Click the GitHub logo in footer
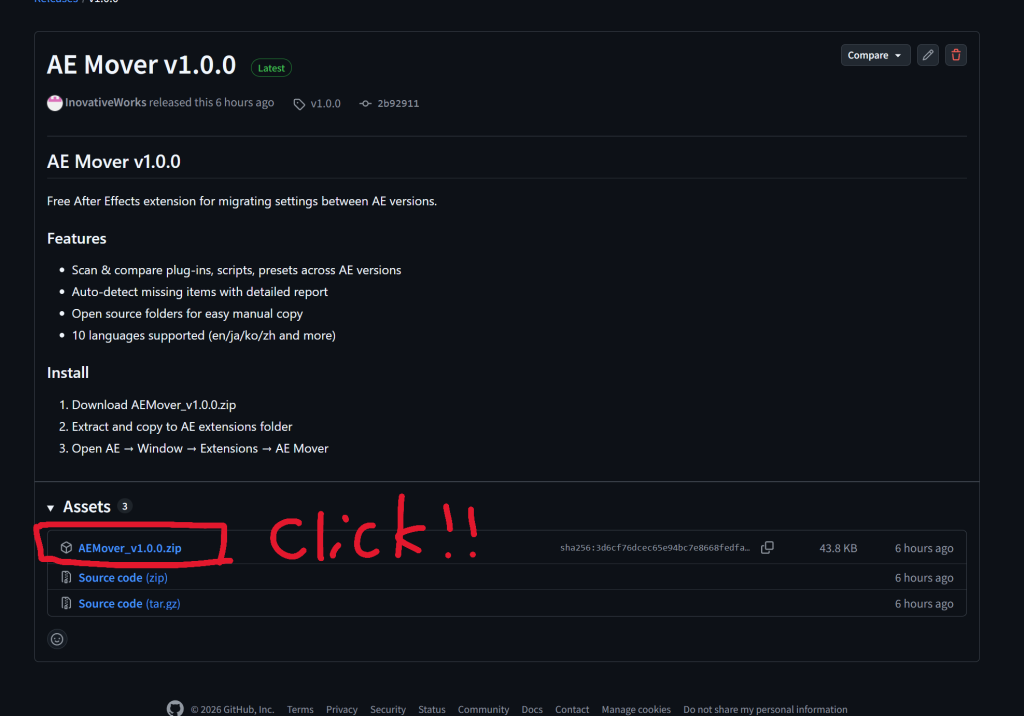 point(175,709)
